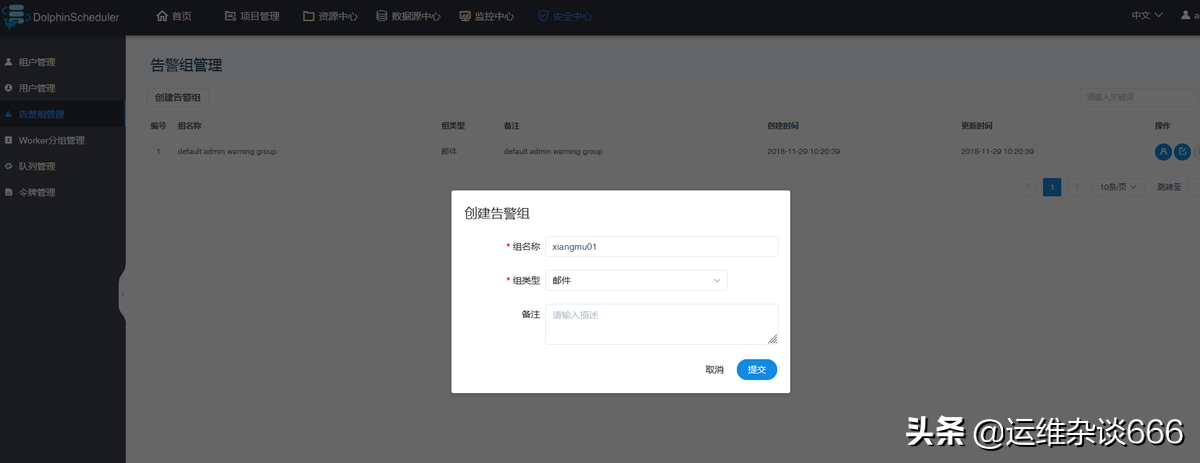Open 数据源中心 from the top bar
Image resolution: width=1200 pixels, height=463 pixels.
pyautogui.click(x=408, y=16)
